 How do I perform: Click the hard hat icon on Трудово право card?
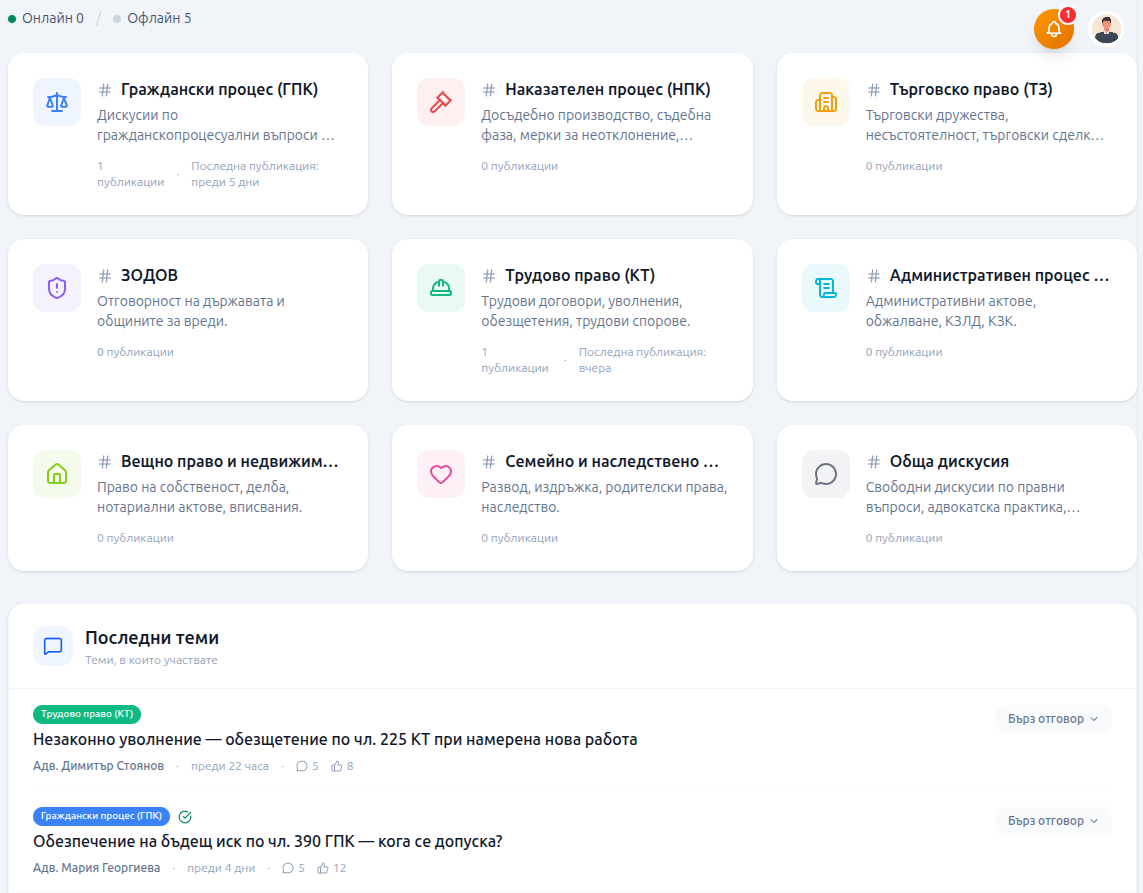tap(441, 288)
